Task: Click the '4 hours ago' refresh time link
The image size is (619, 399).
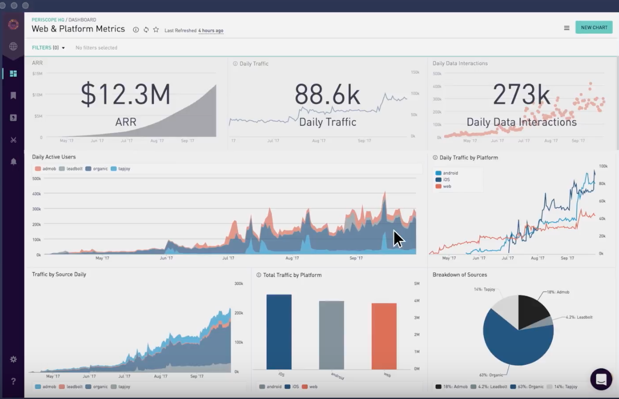Action: click(211, 30)
